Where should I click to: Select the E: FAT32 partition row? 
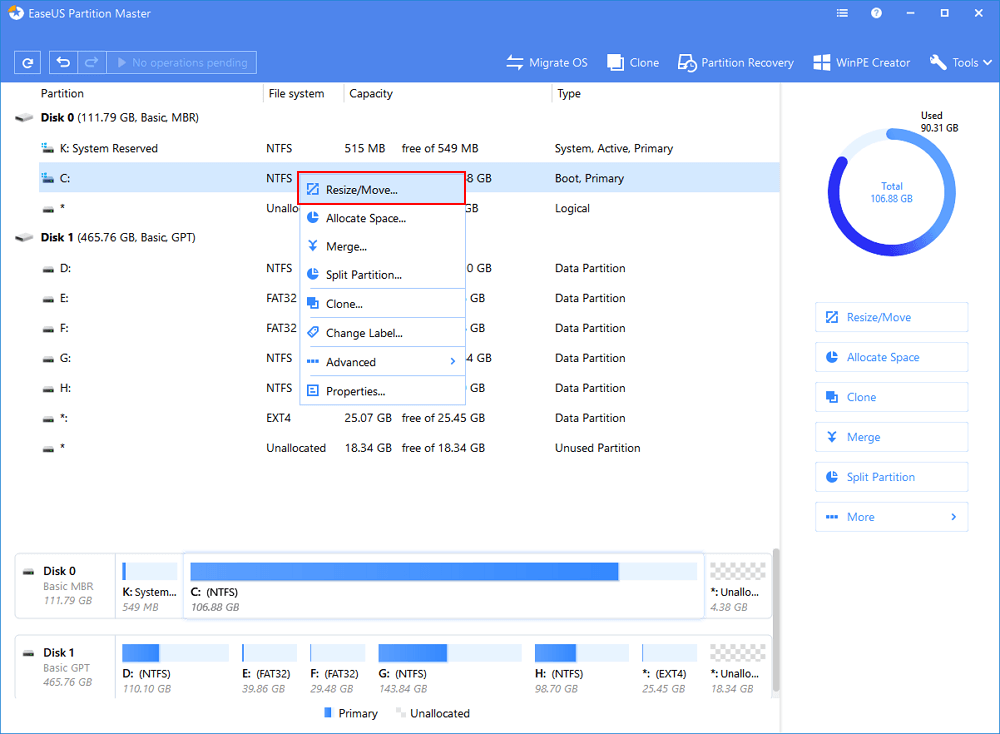point(408,298)
